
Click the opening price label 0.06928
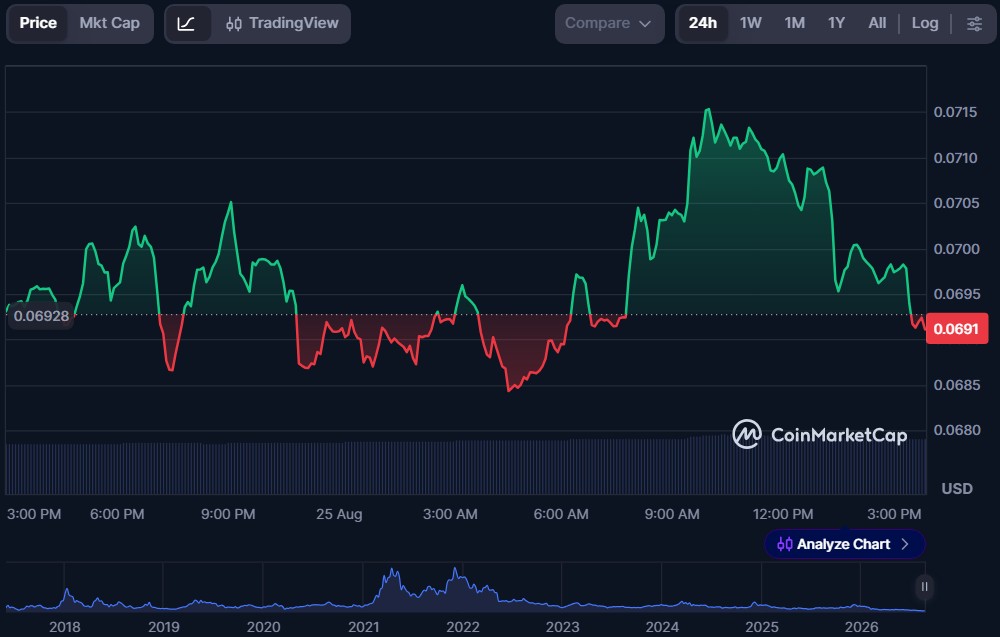pos(41,316)
